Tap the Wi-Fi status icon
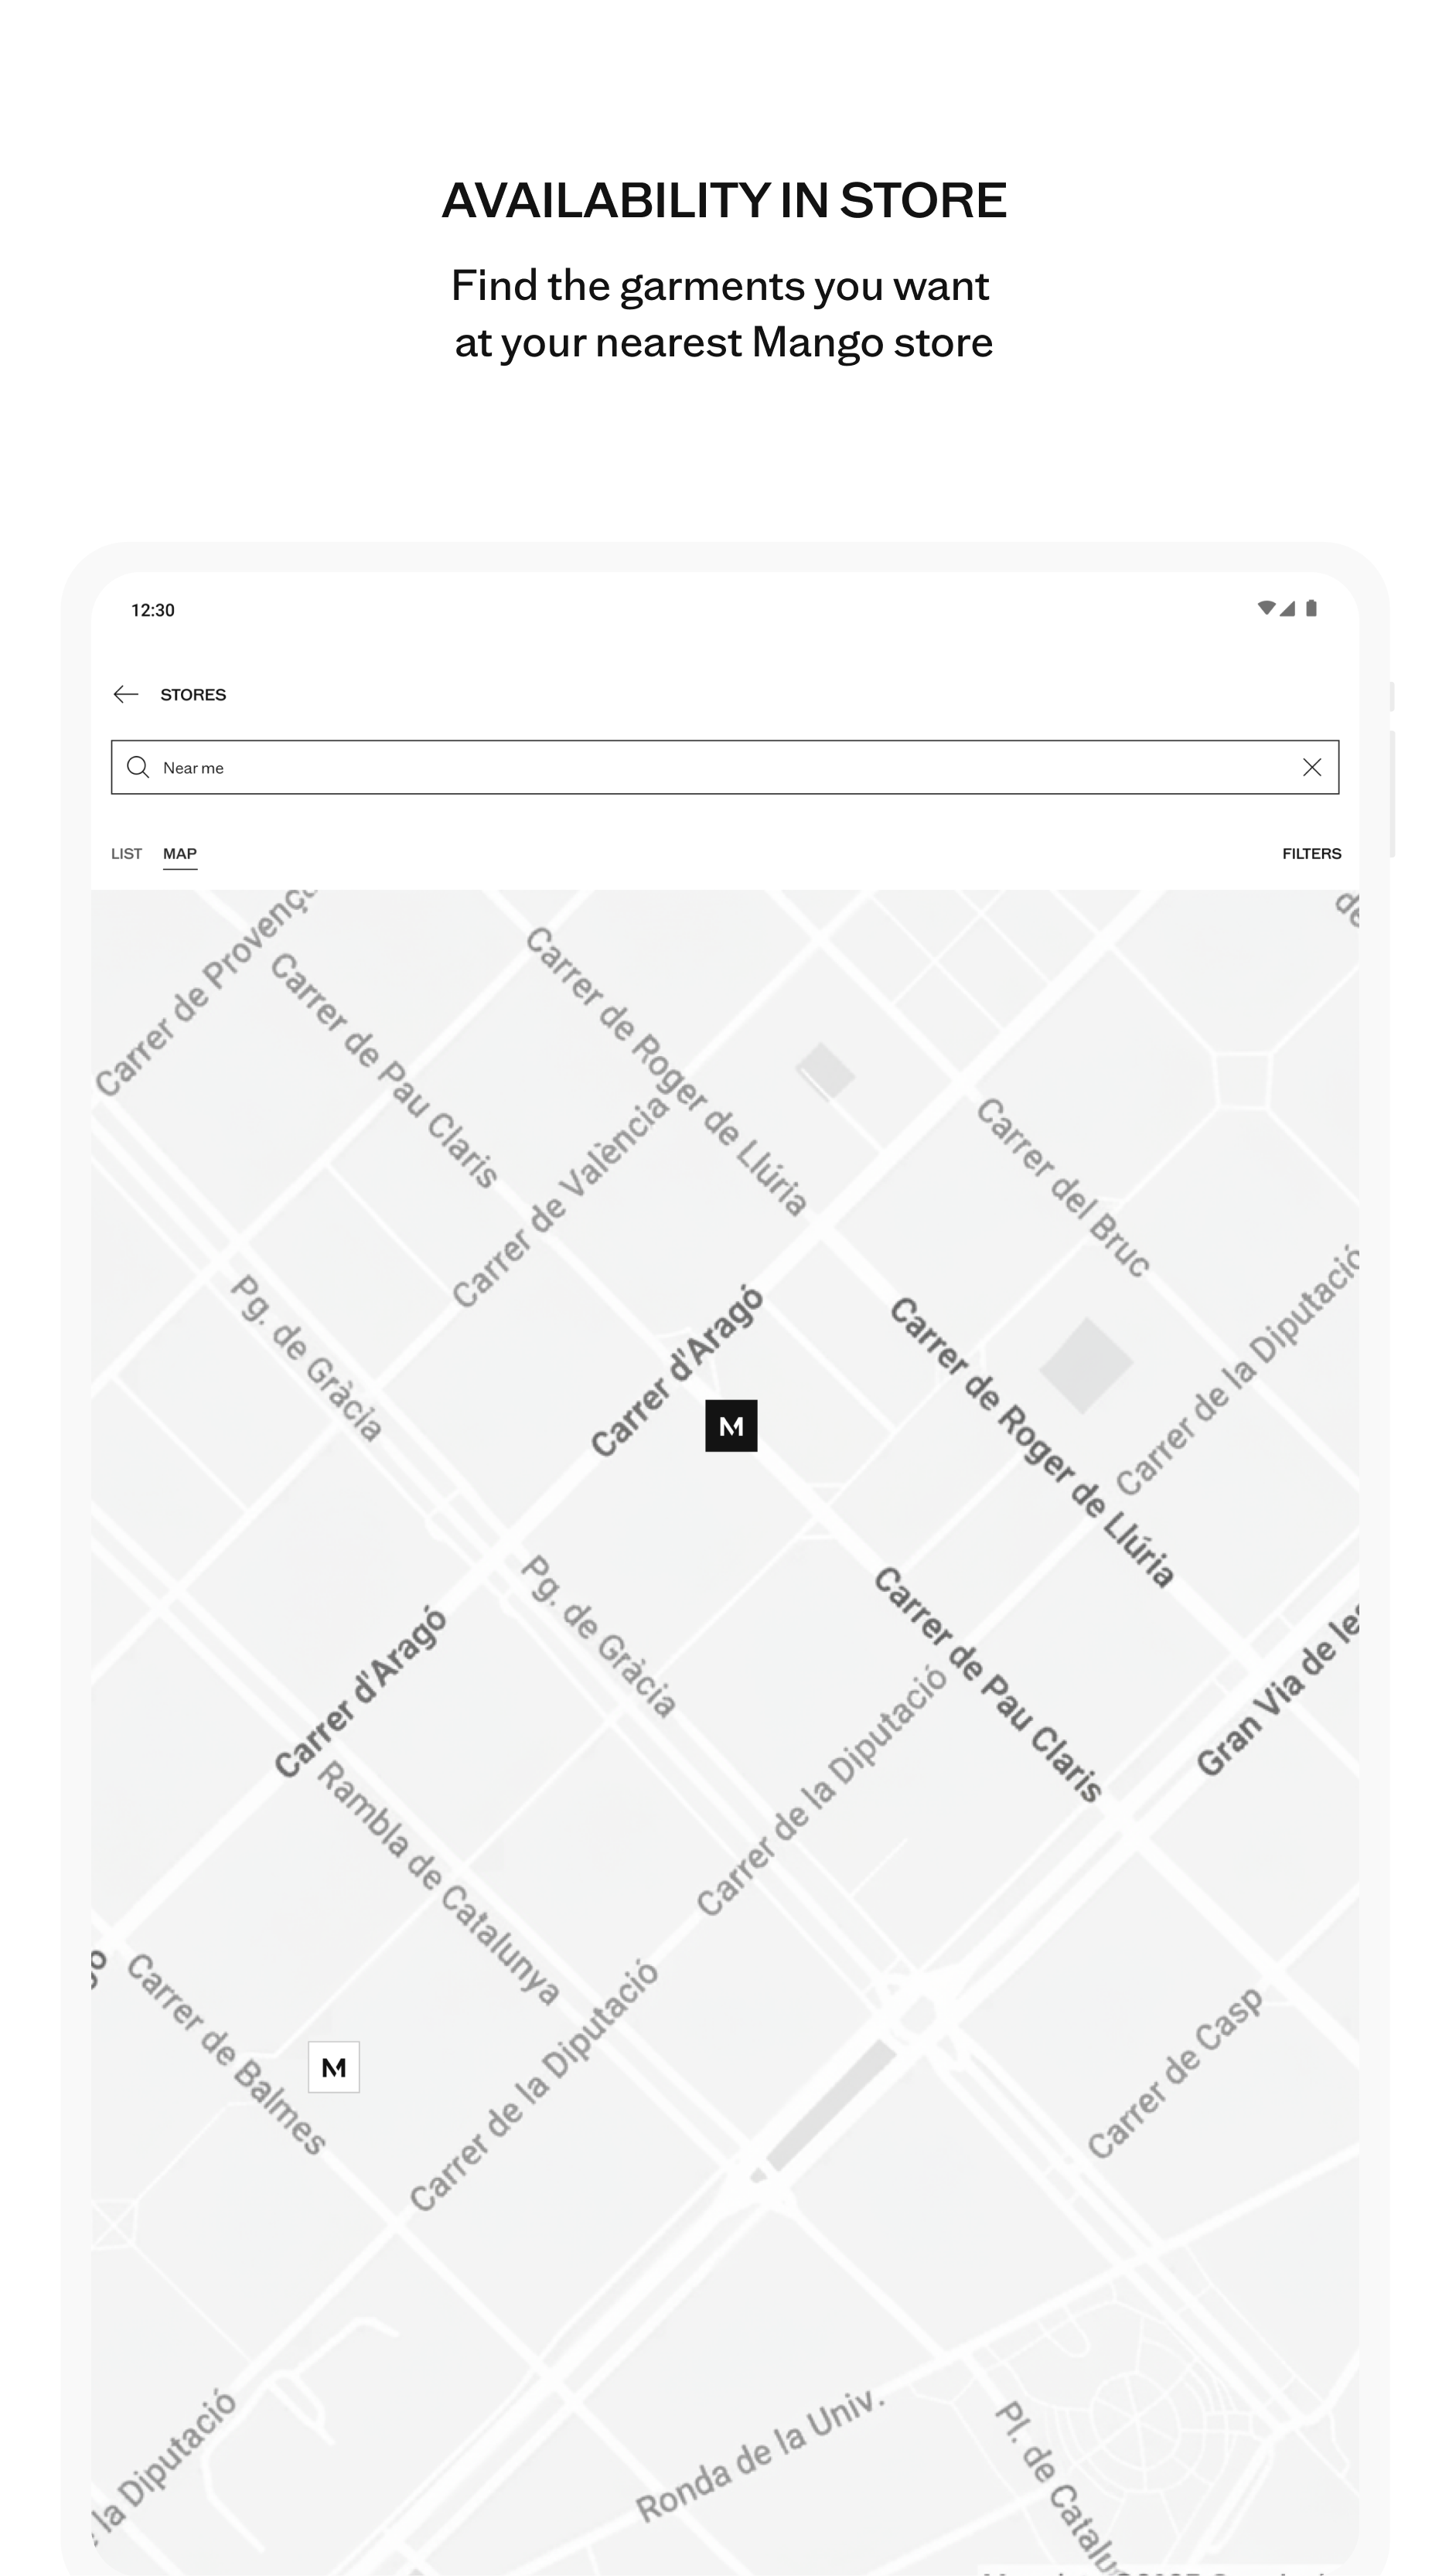This screenshot has width=1449, height=2576. coord(1266,608)
